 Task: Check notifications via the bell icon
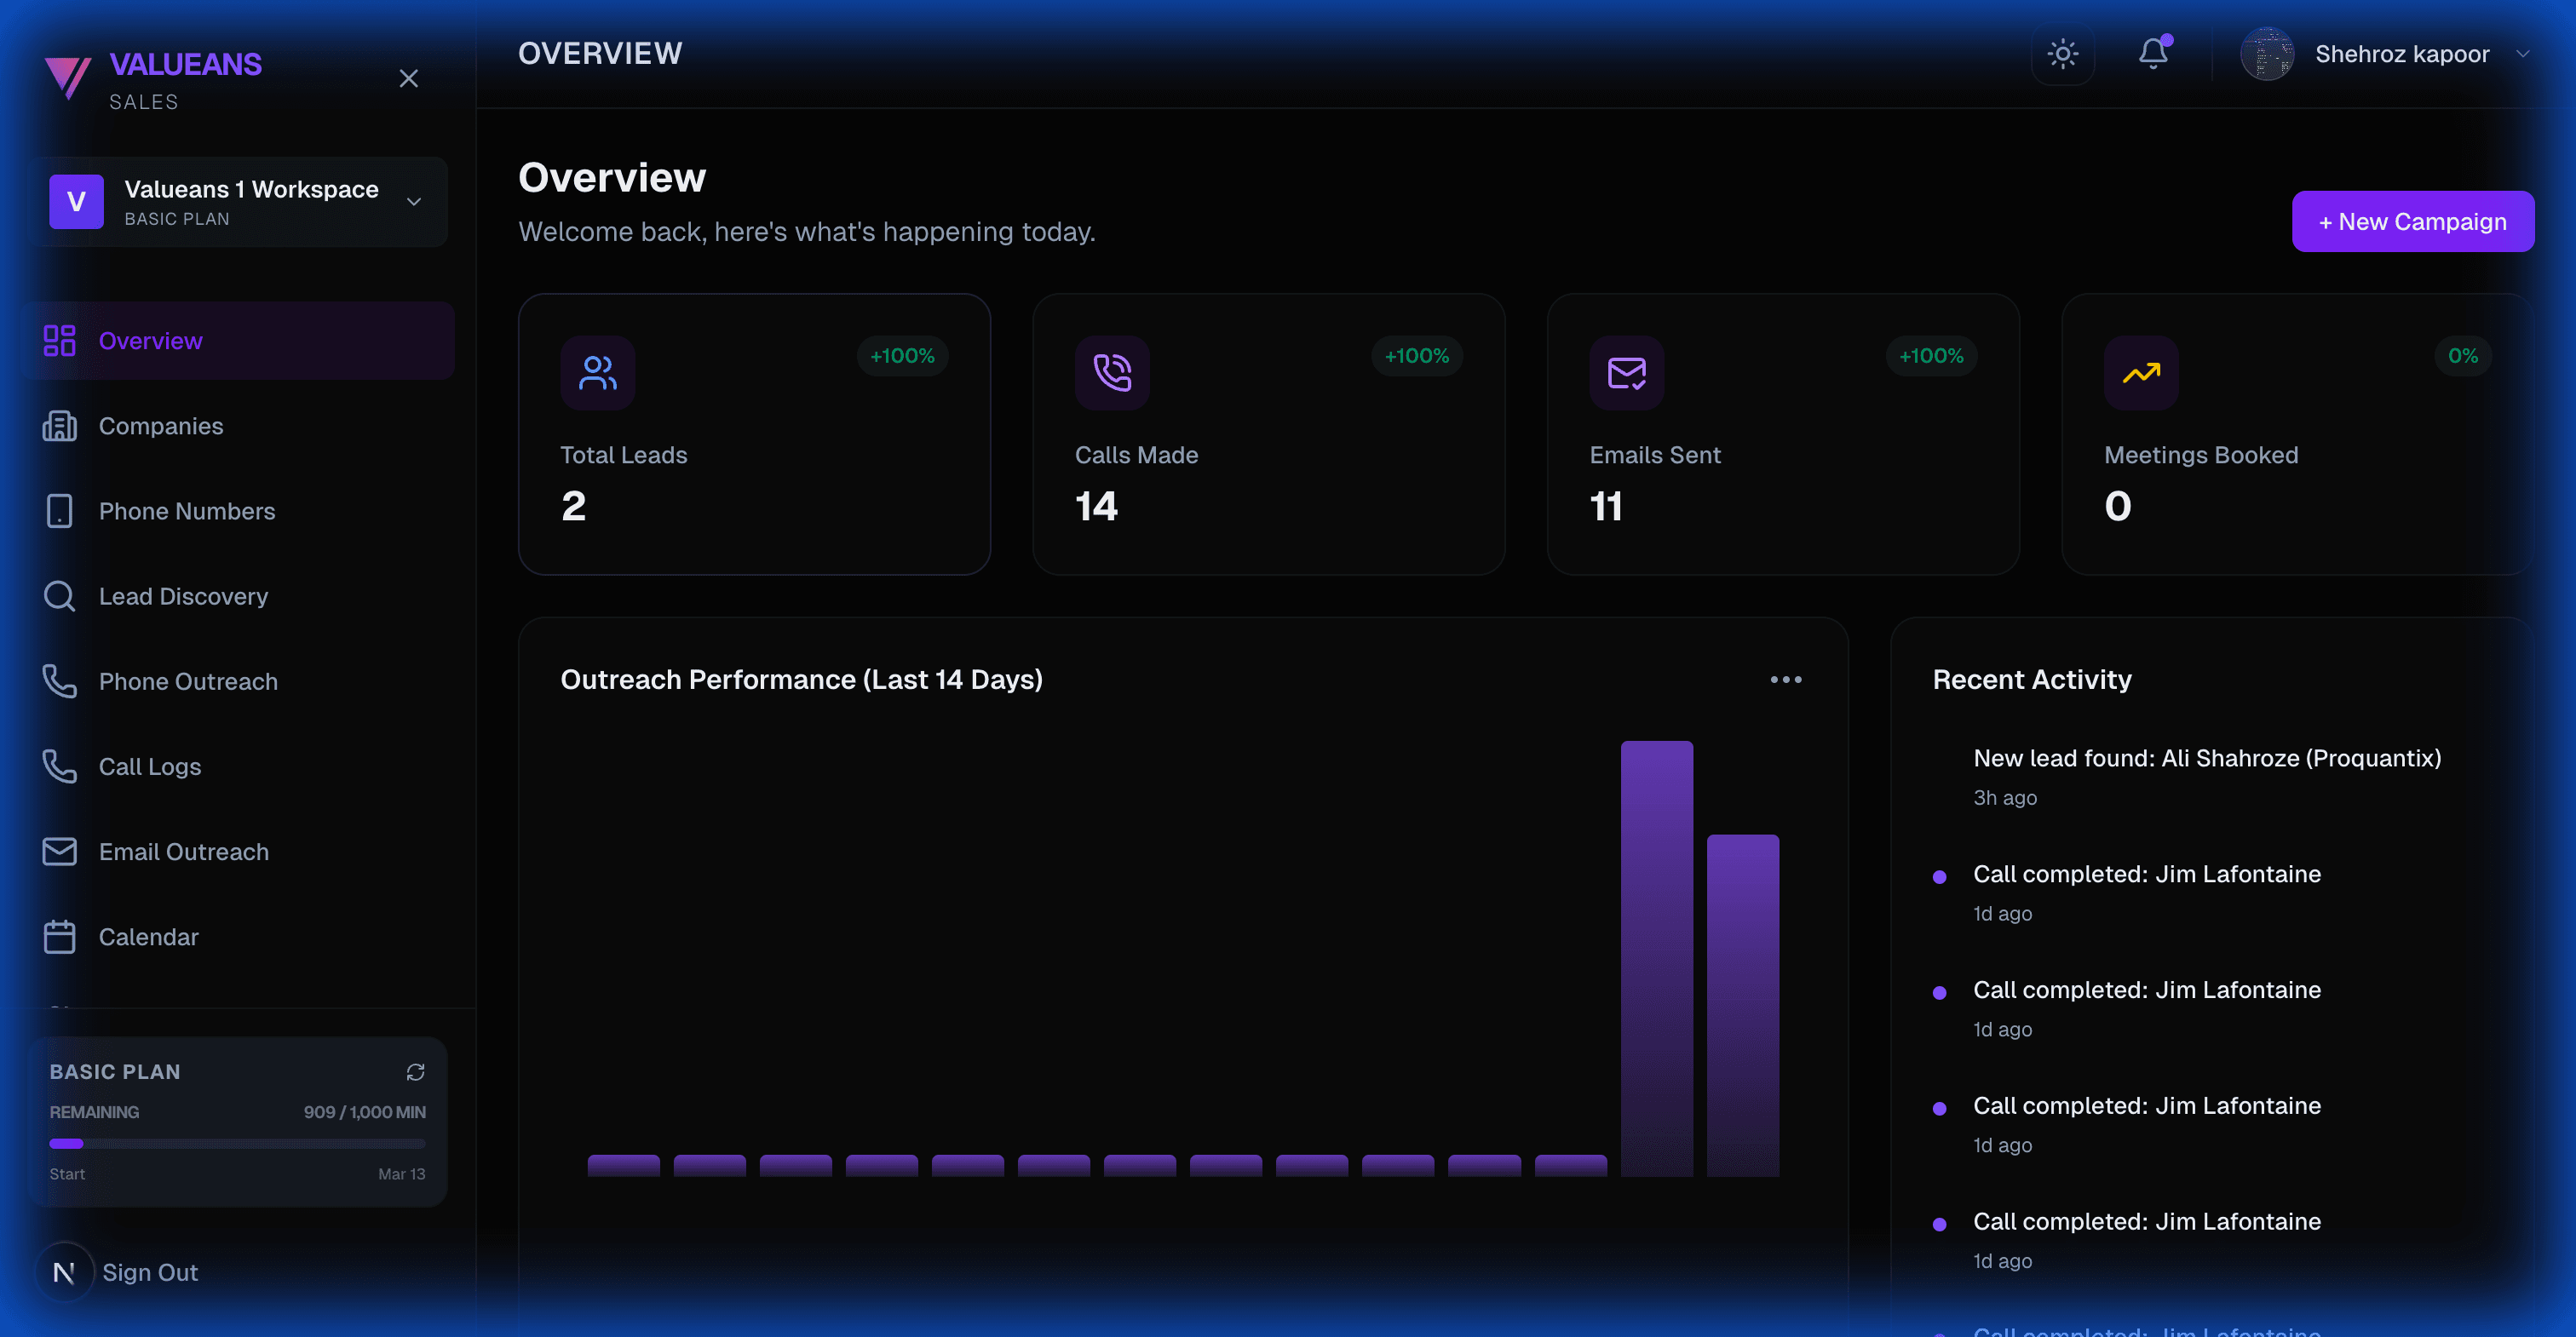[x=2153, y=54]
